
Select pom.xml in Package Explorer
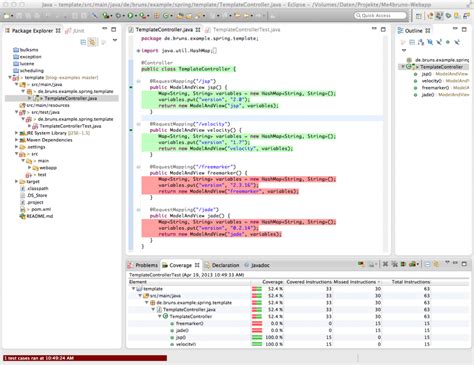click(x=36, y=209)
